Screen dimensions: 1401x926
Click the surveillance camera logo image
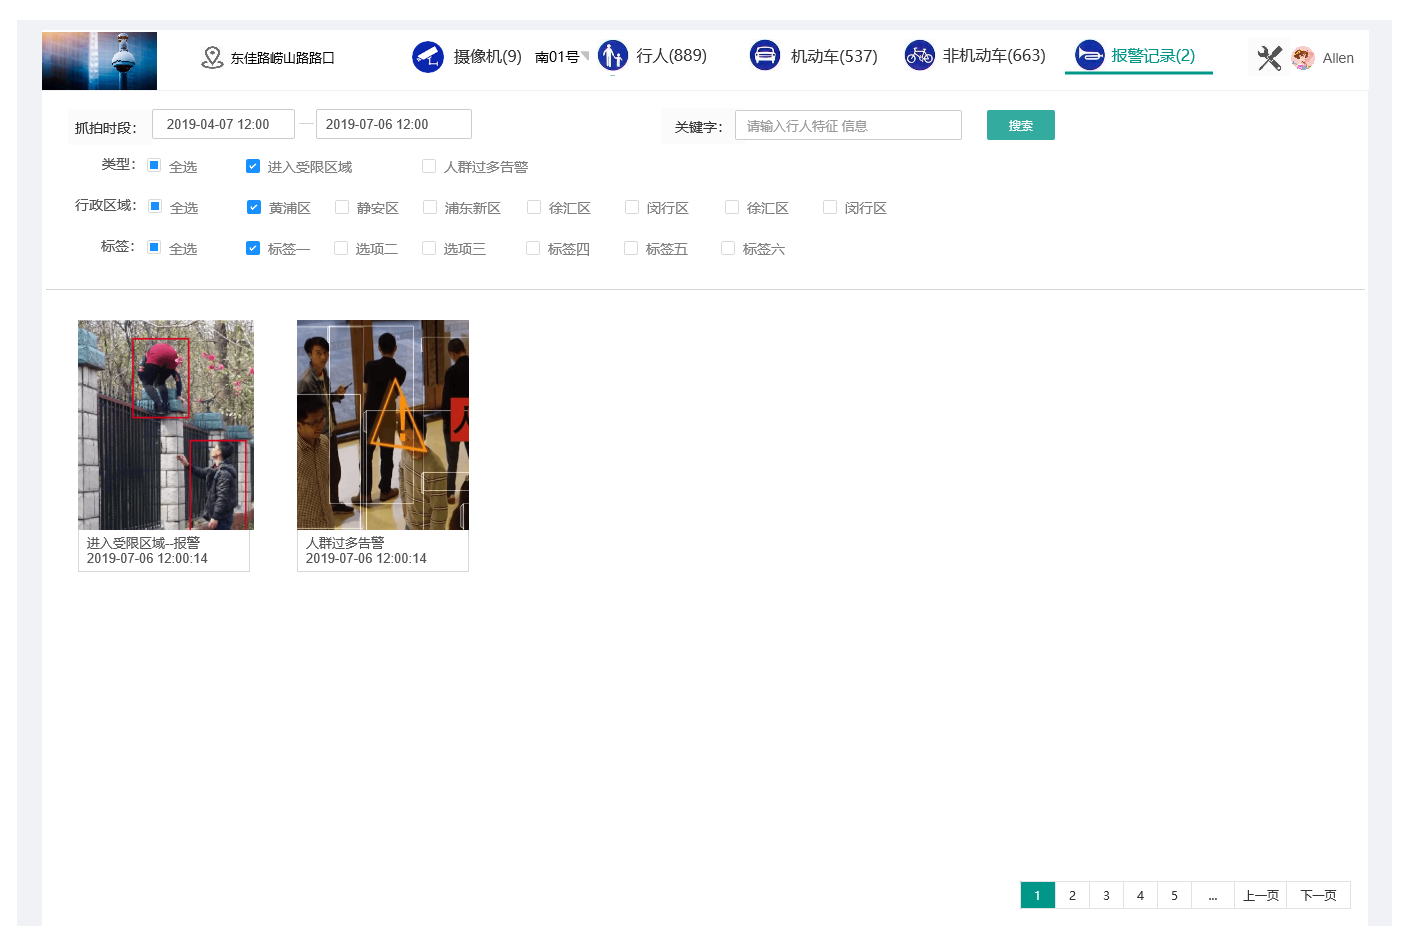(x=99, y=61)
